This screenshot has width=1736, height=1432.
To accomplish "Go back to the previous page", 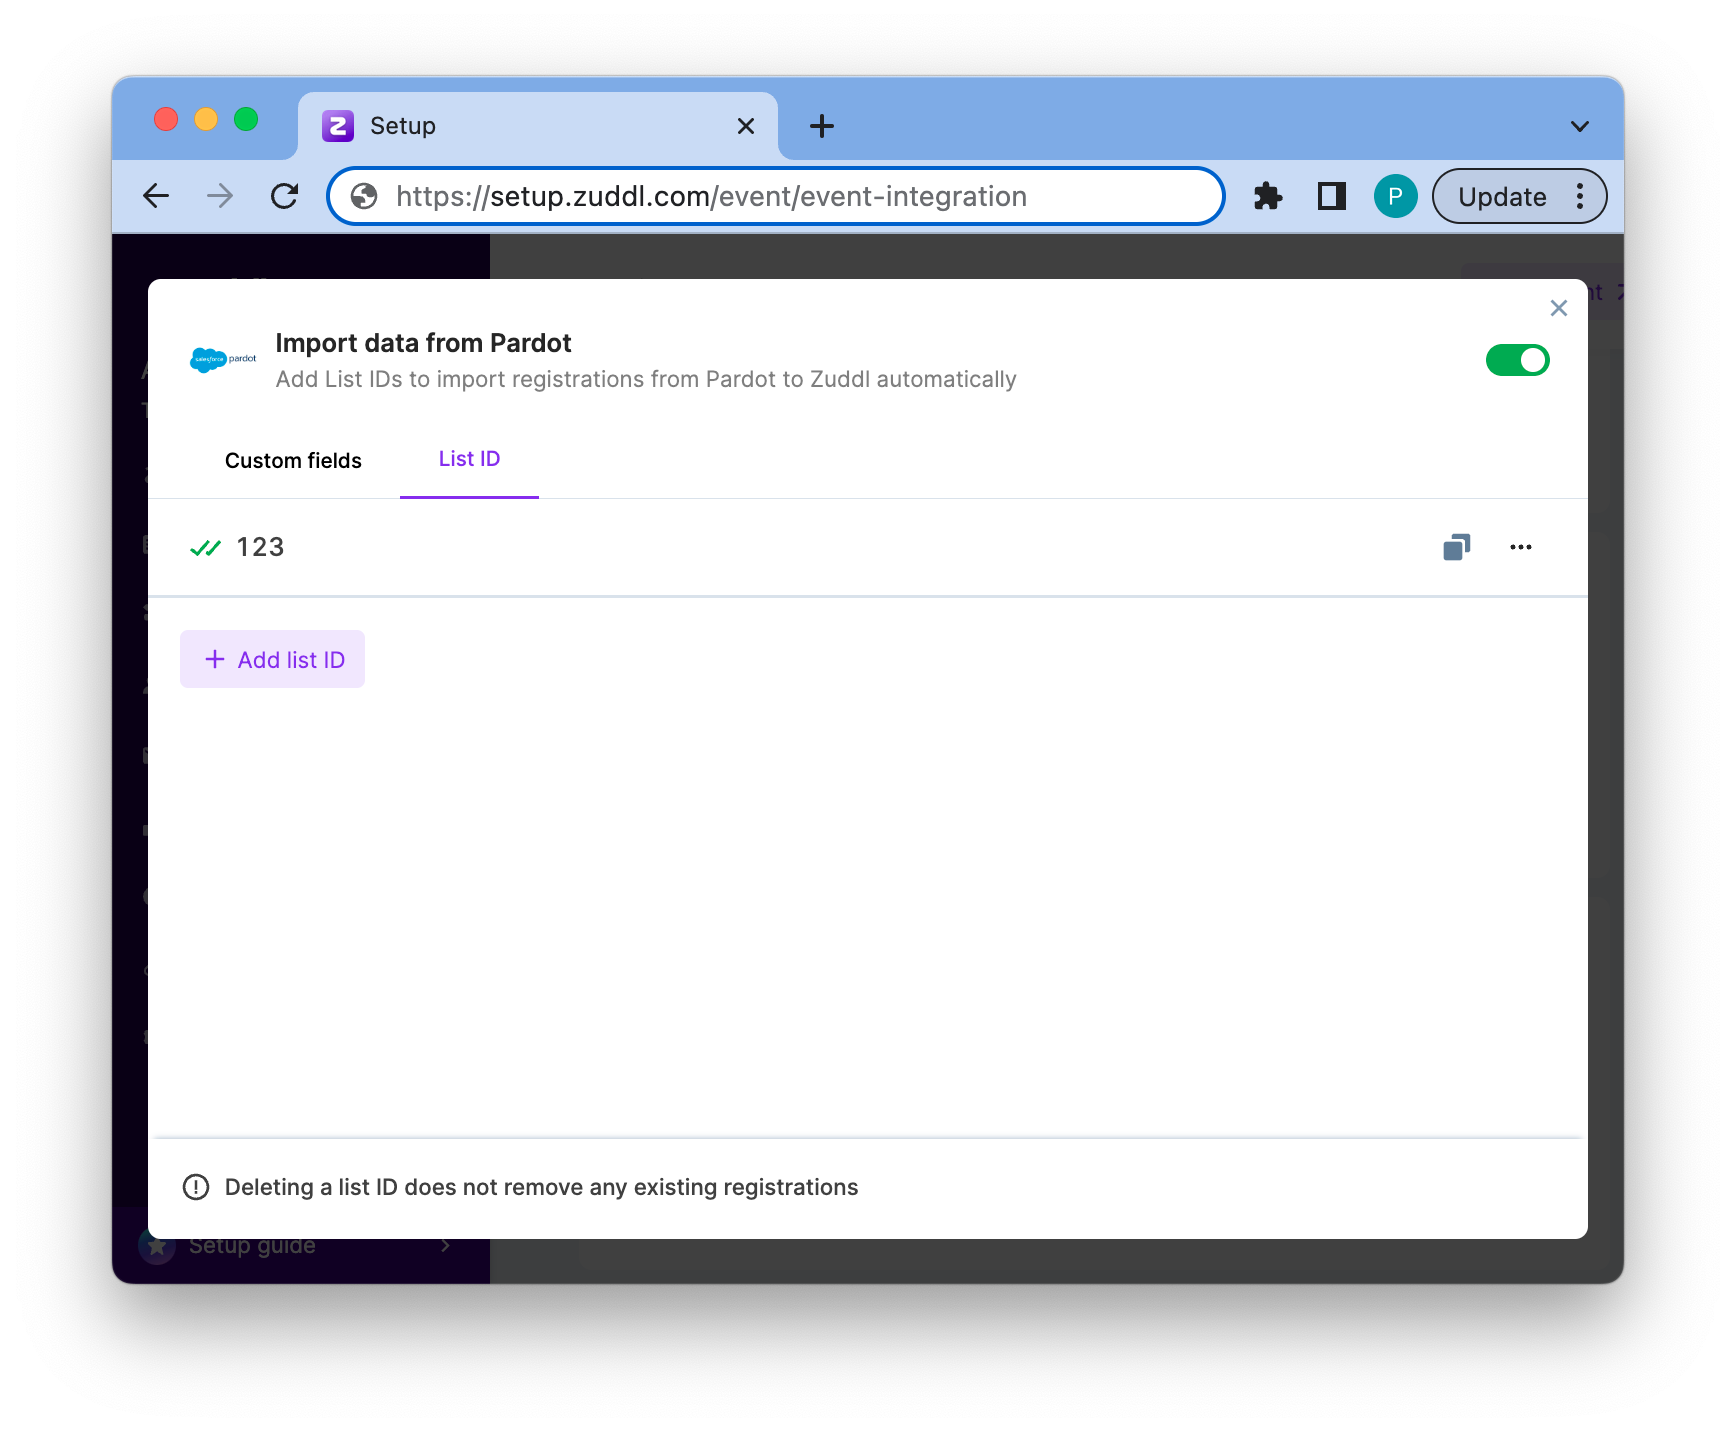I will (156, 196).
